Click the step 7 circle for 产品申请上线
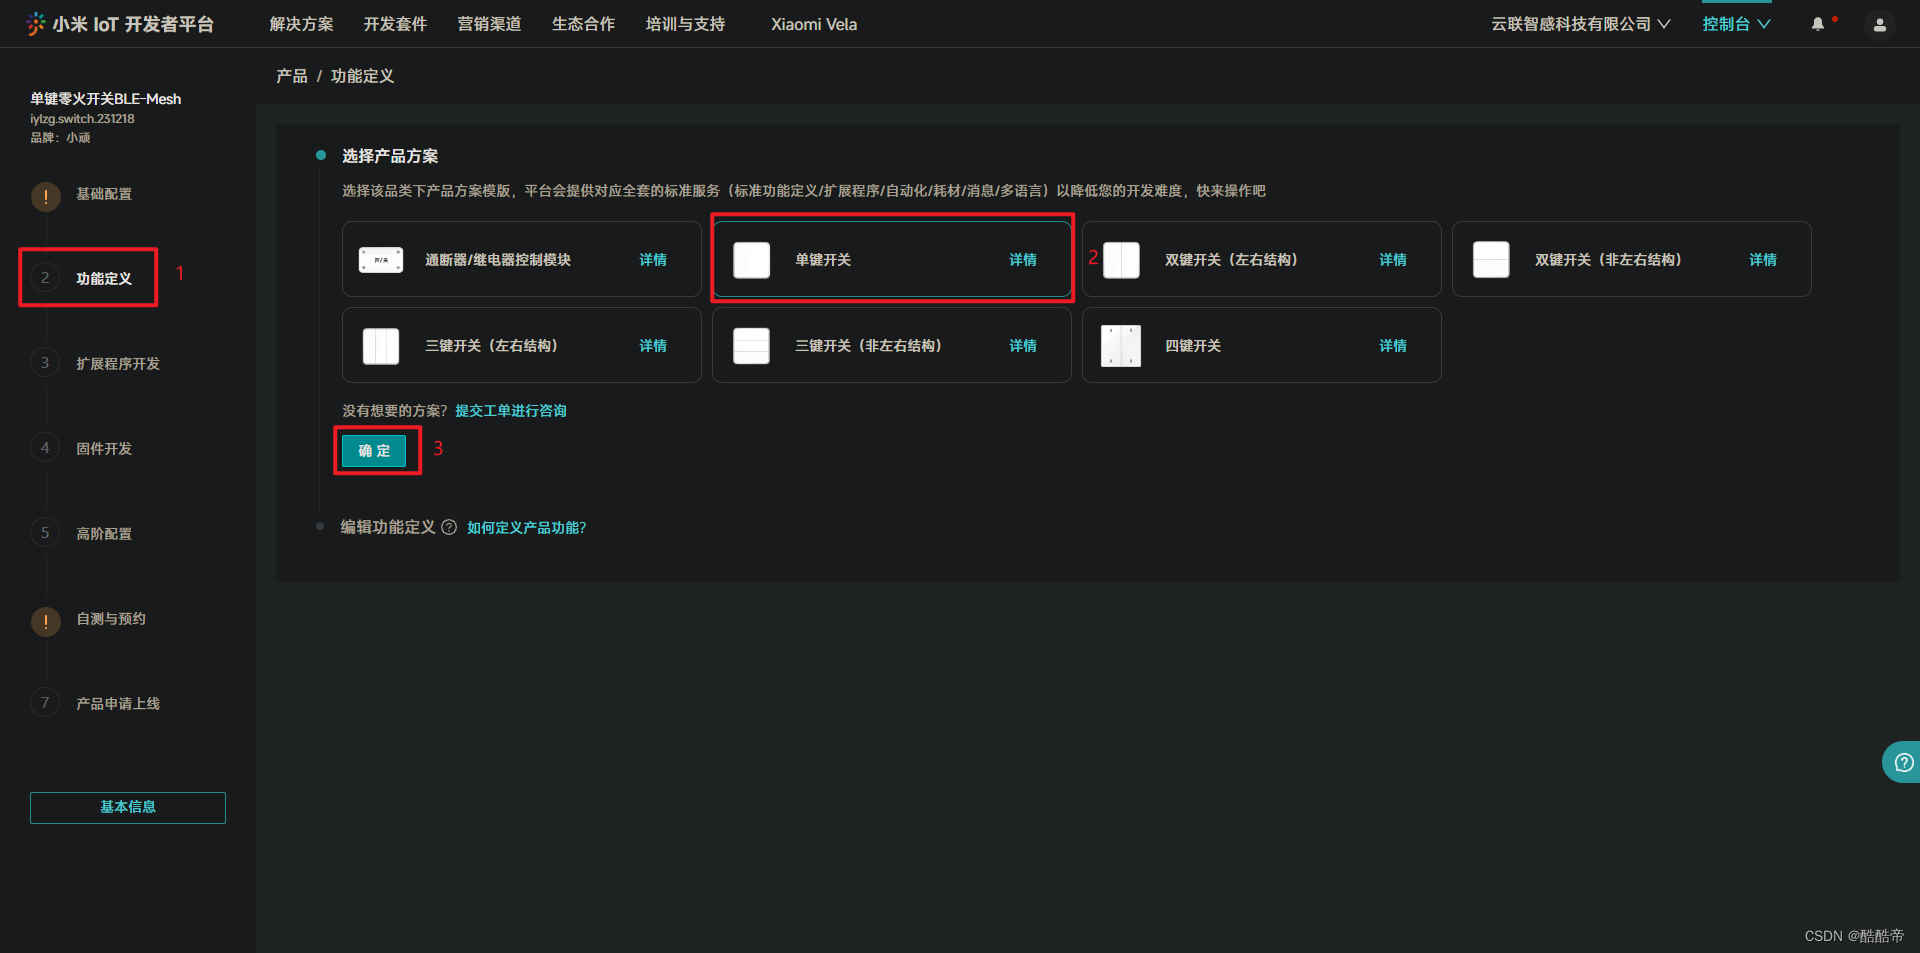Viewport: 1920px width, 953px height. tap(45, 703)
